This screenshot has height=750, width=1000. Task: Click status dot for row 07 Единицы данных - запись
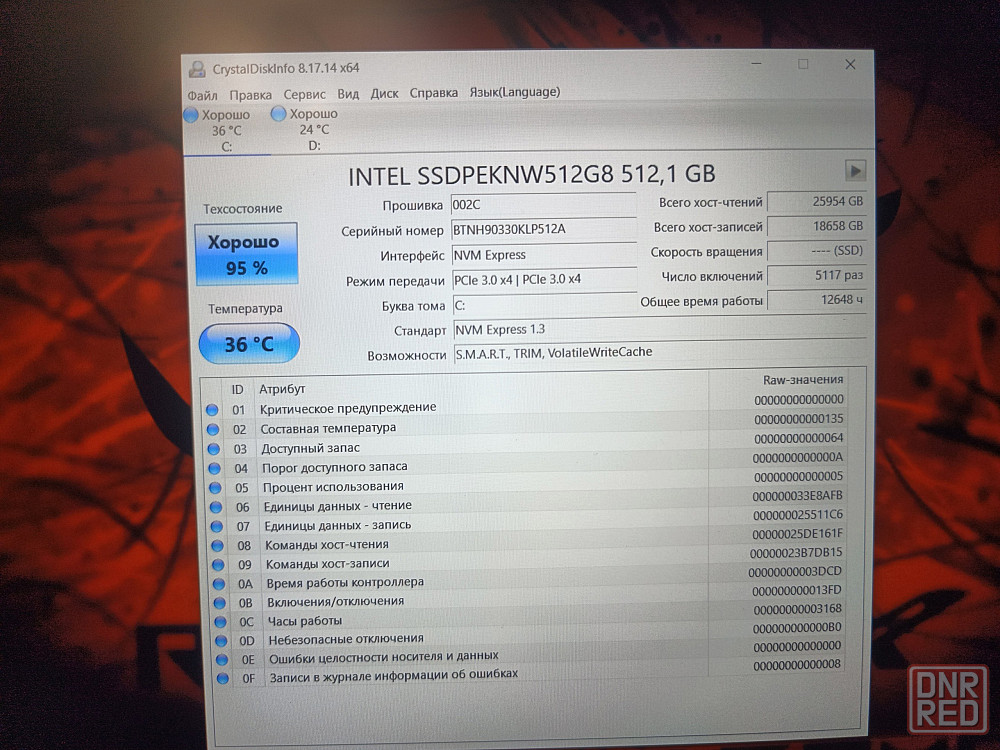(x=217, y=527)
